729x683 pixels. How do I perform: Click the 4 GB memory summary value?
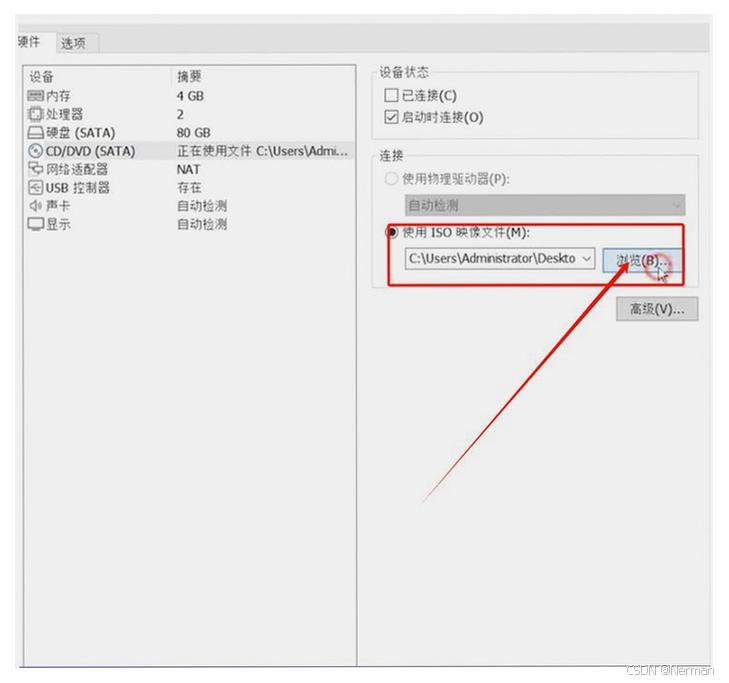coord(190,96)
